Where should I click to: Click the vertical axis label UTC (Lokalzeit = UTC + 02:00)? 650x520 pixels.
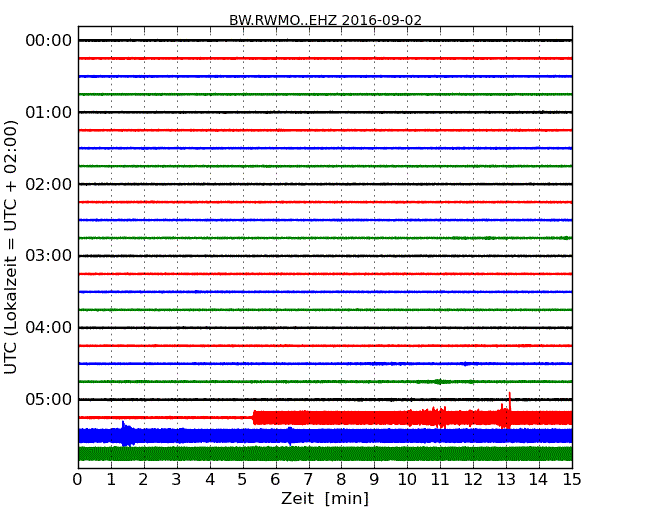pos(10,247)
